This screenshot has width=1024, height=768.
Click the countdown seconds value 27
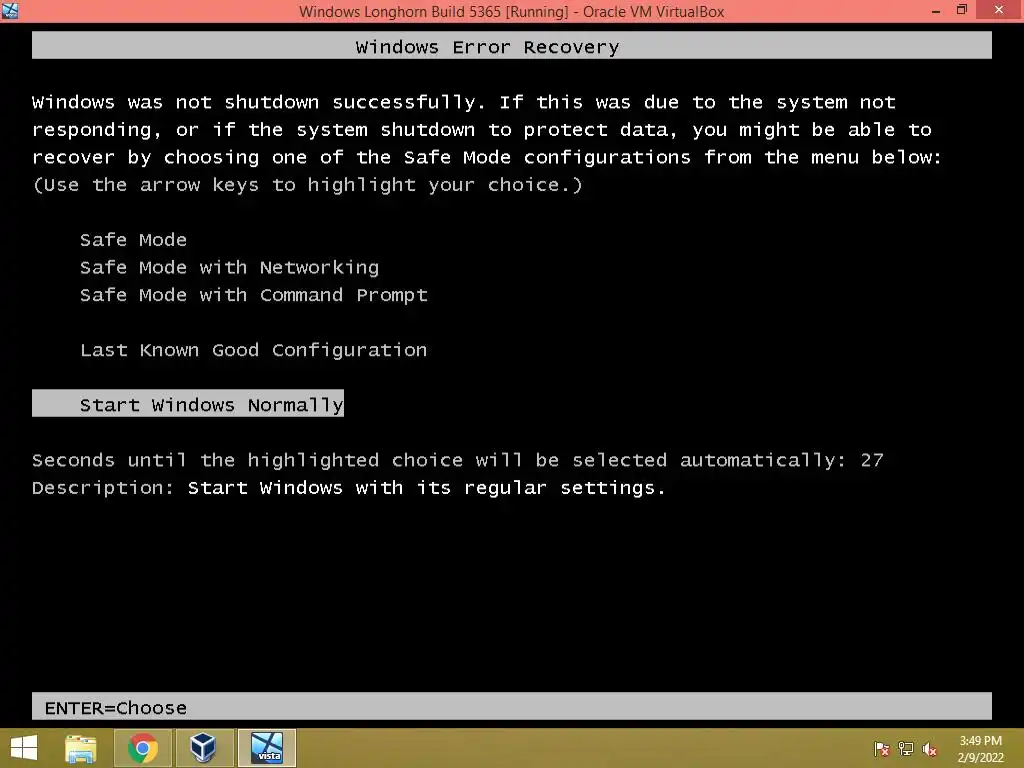[872, 460]
